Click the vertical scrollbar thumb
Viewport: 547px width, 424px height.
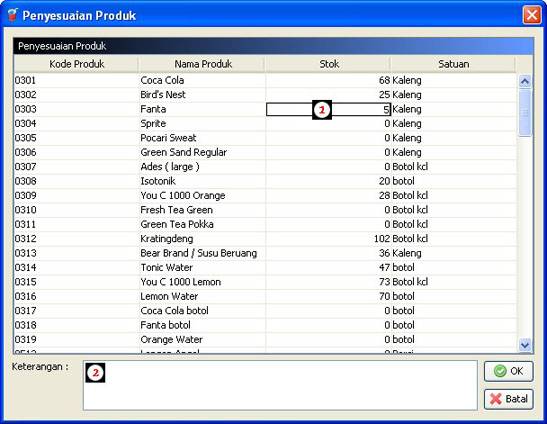point(525,112)
